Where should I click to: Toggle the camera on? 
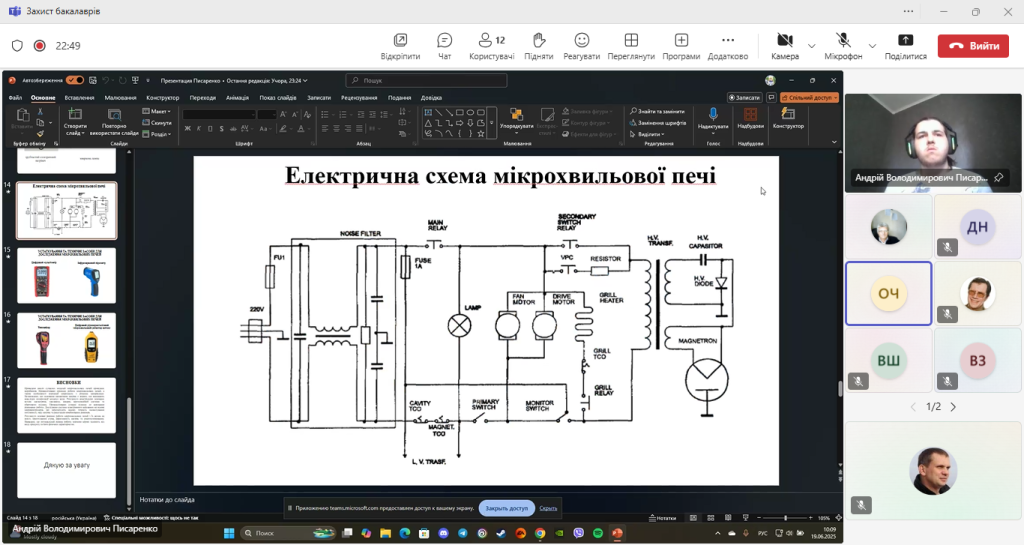pyautogui.click(x=784, y=45)
